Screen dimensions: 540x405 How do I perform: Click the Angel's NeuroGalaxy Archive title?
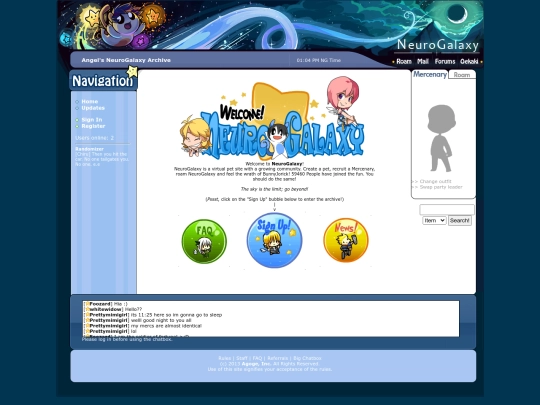(x=126, y=60)
